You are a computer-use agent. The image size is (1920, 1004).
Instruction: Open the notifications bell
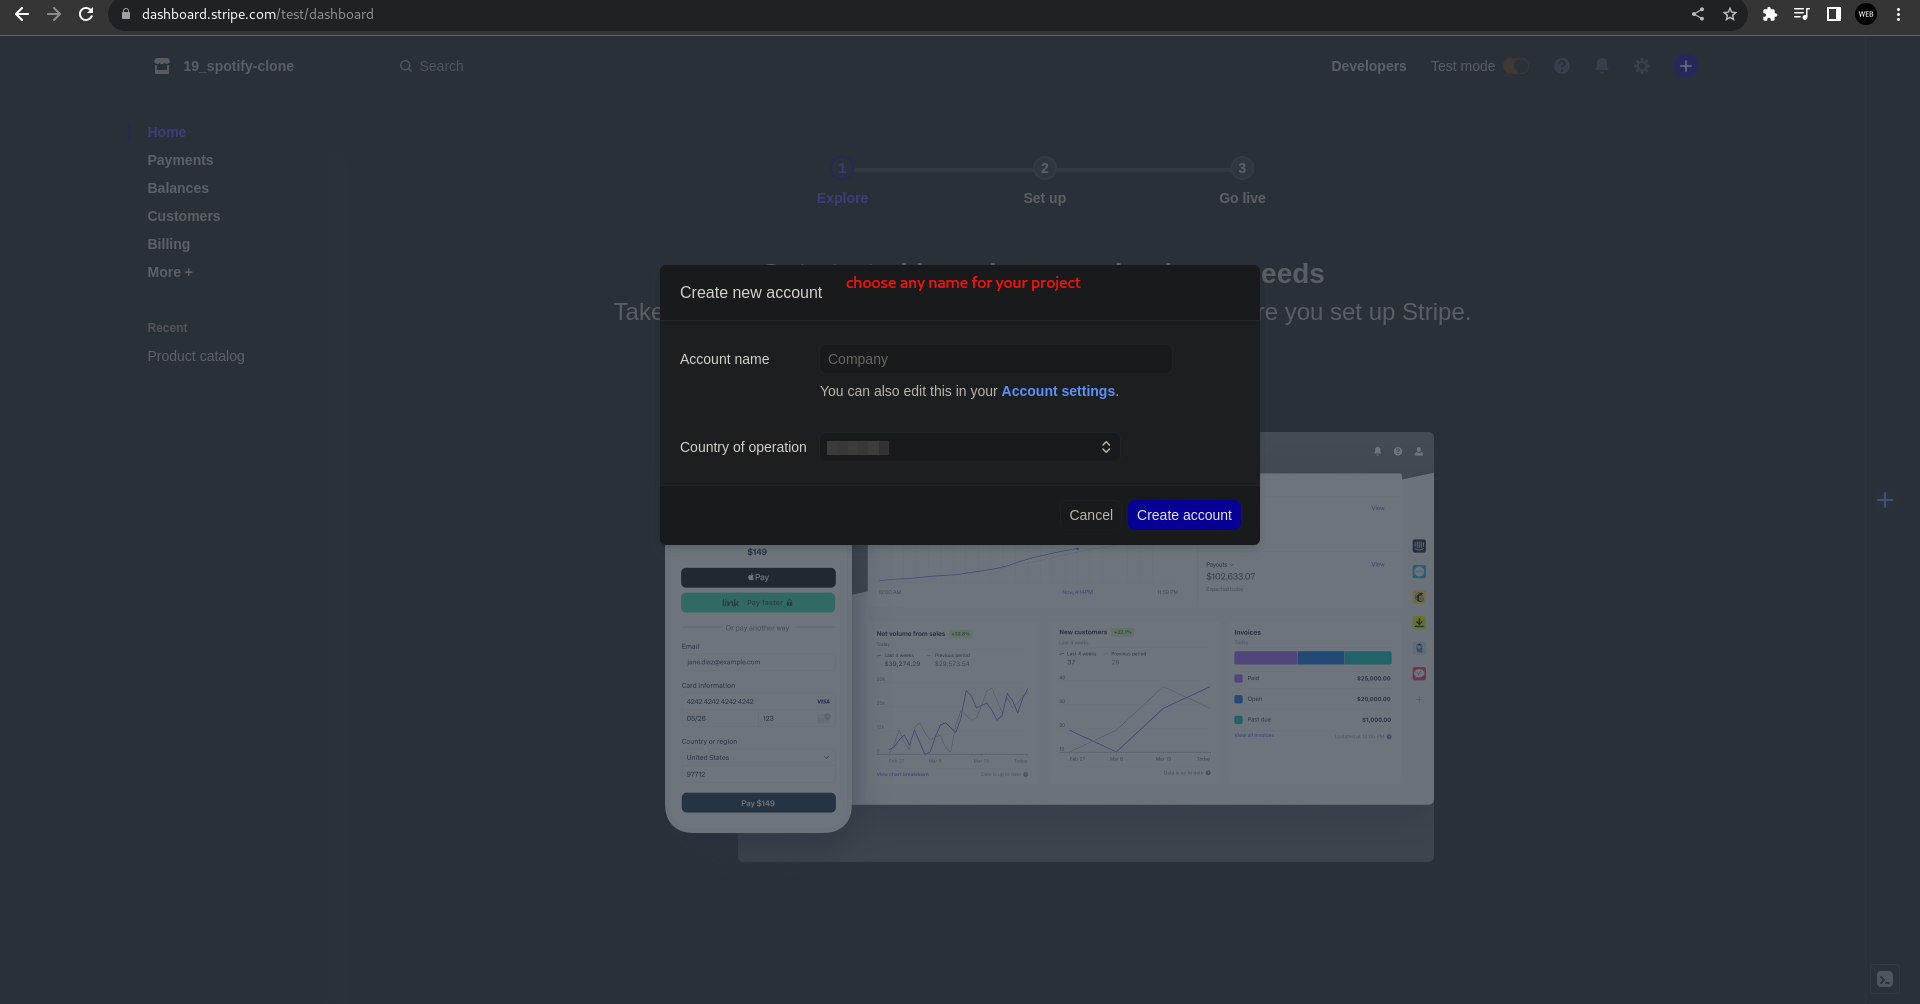(1602, 66)
